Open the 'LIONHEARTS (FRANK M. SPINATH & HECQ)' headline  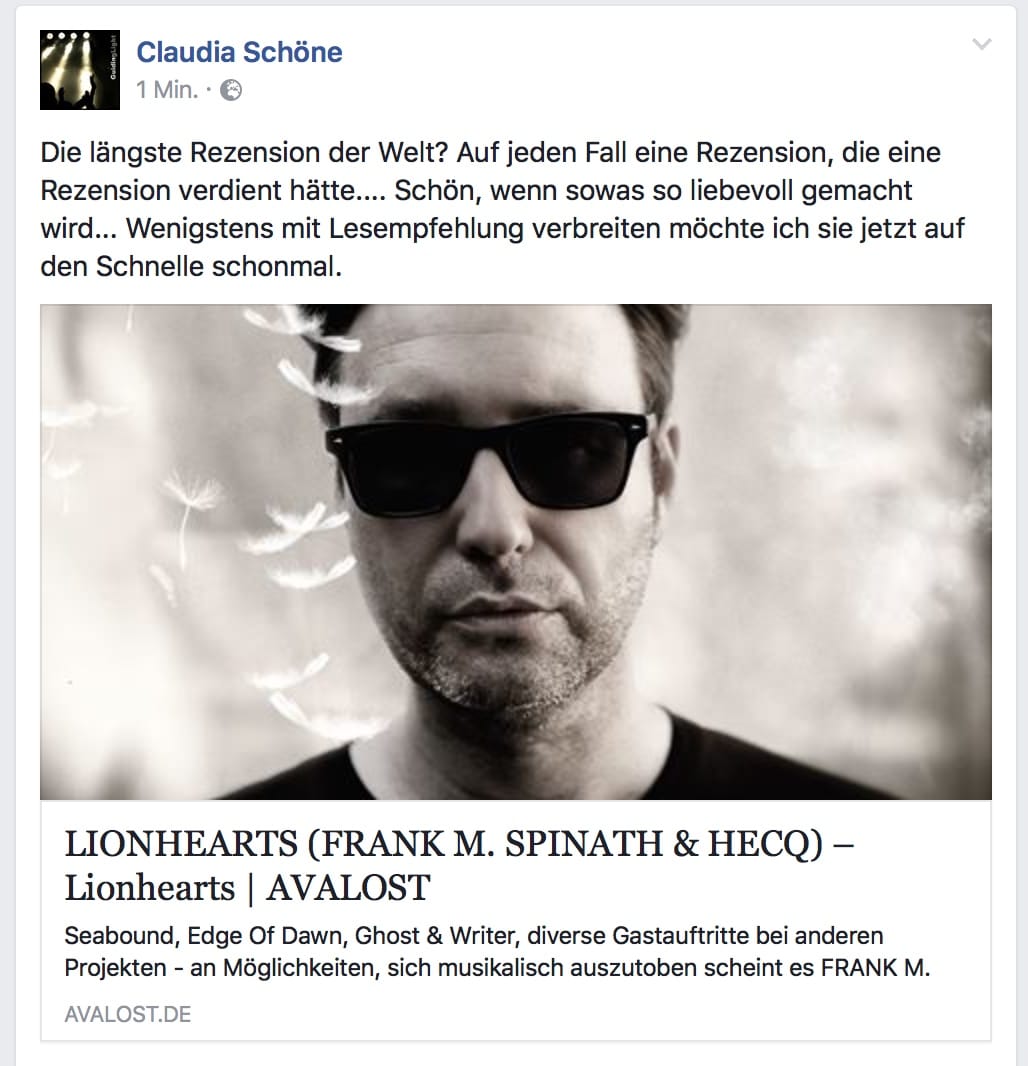tap(460, 844)
